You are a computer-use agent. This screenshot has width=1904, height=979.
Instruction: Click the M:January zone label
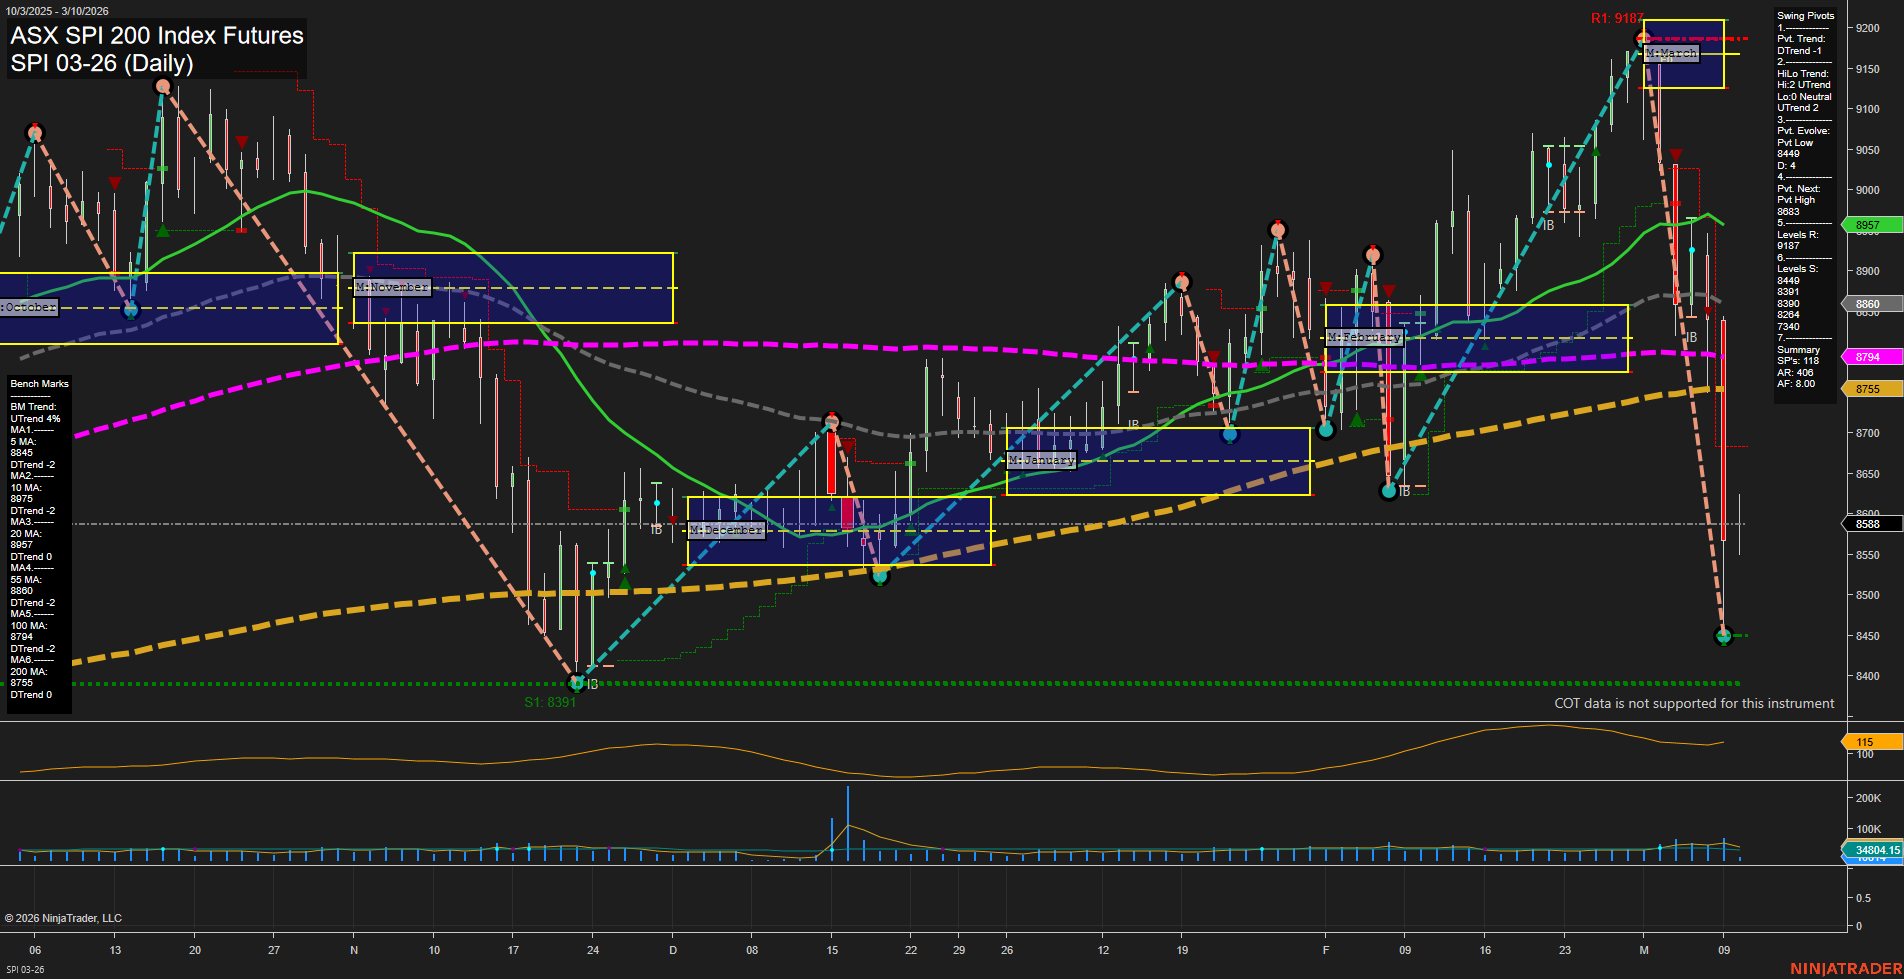tap(1043, 459)
